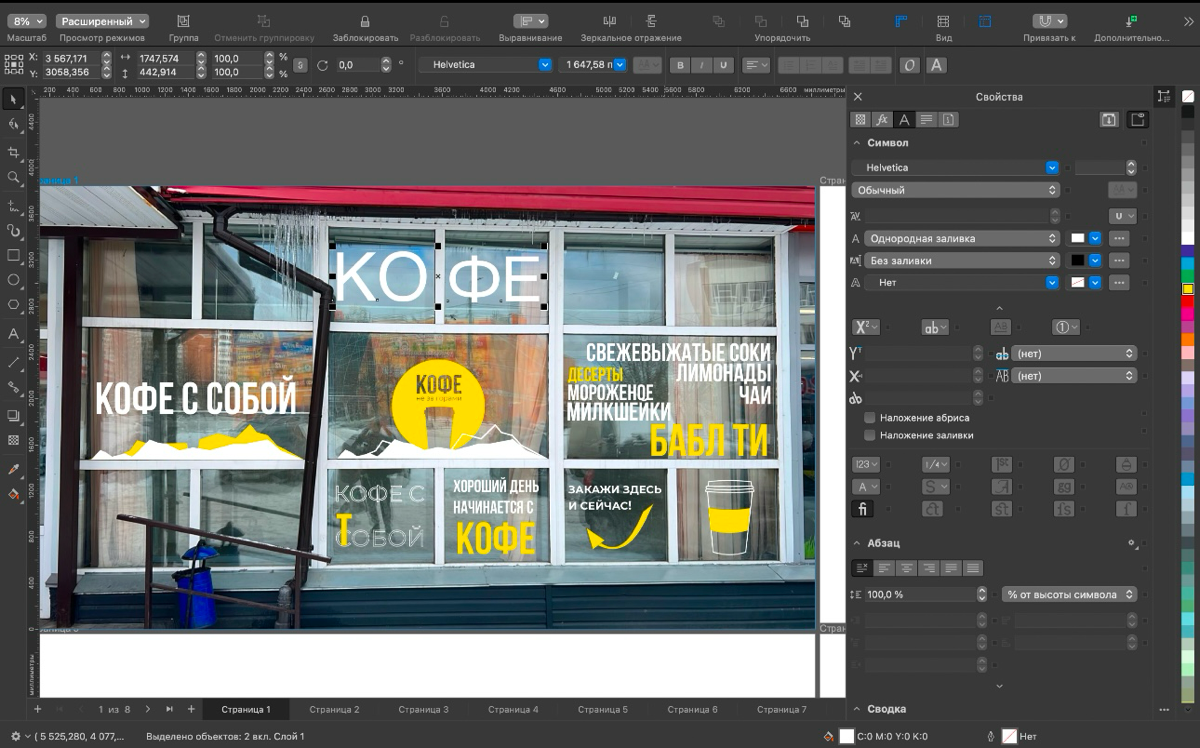This screenshot has width=1200, height=748.
Task: Click the Заблокировать lock icon
Action: pyautogui.click(x=365, y=21)
